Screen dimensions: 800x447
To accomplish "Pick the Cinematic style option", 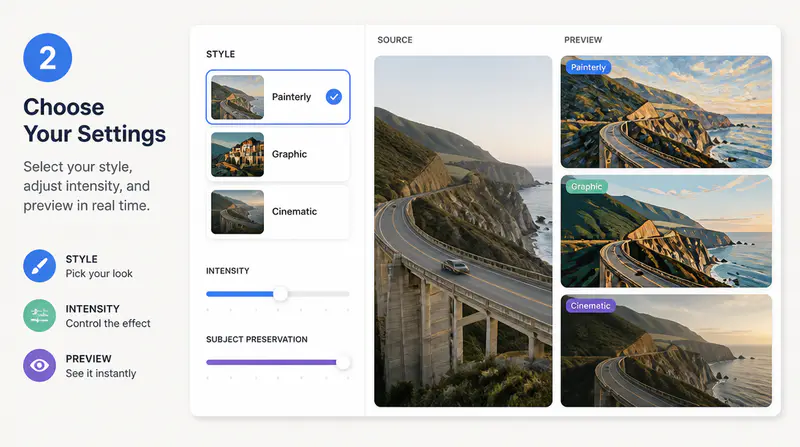I will coord(278,212).
